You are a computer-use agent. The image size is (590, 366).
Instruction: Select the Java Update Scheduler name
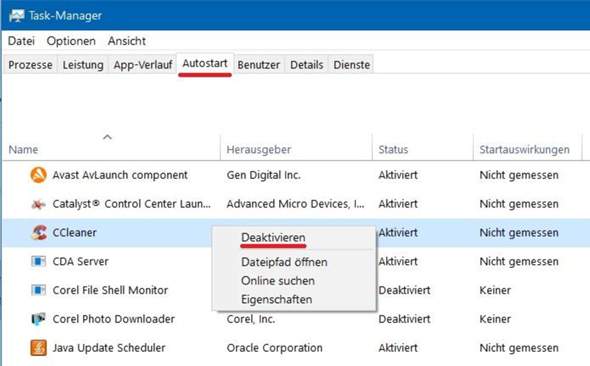tap(109, 348)
